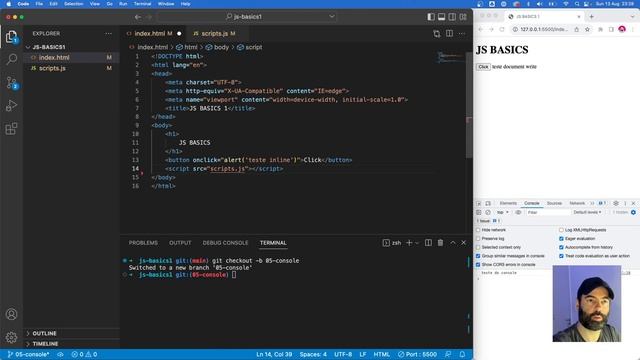Open the top context dropdown in console

tap(502, 212)
